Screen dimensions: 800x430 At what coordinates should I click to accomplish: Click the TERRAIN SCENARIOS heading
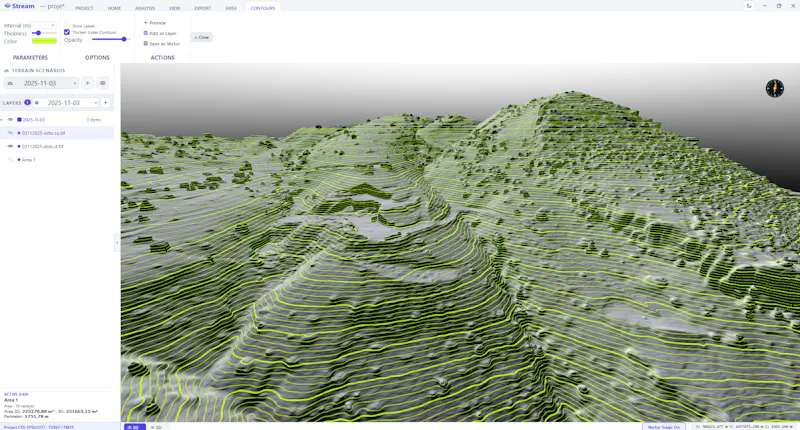[x=38, y=70]
